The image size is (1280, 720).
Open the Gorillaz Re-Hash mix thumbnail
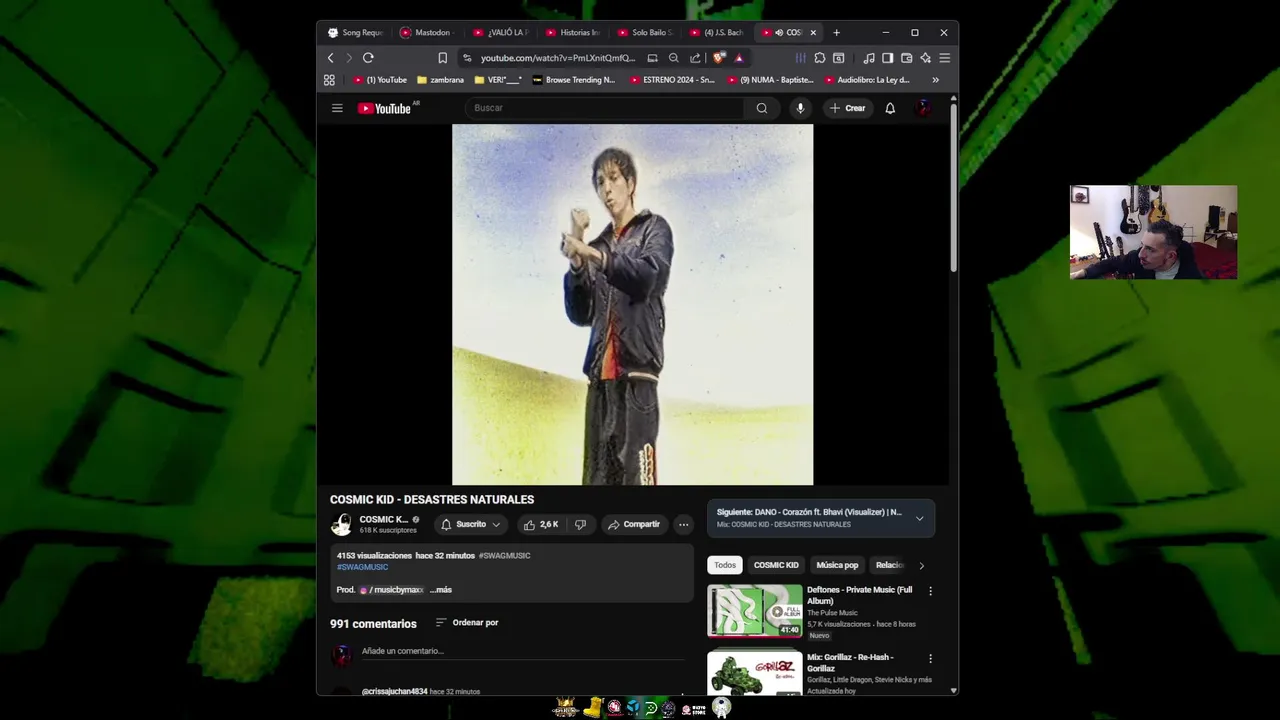click(755, 673)
